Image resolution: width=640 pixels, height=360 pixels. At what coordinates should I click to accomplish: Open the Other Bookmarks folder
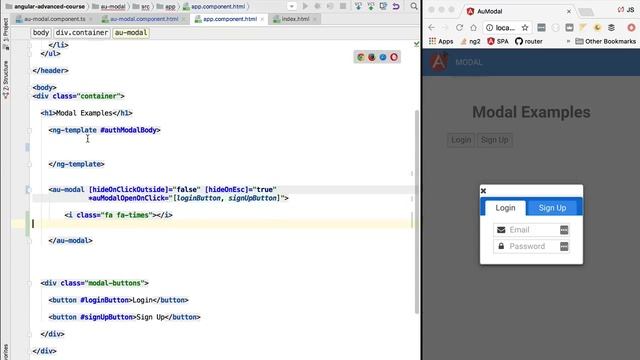point(605,41)
